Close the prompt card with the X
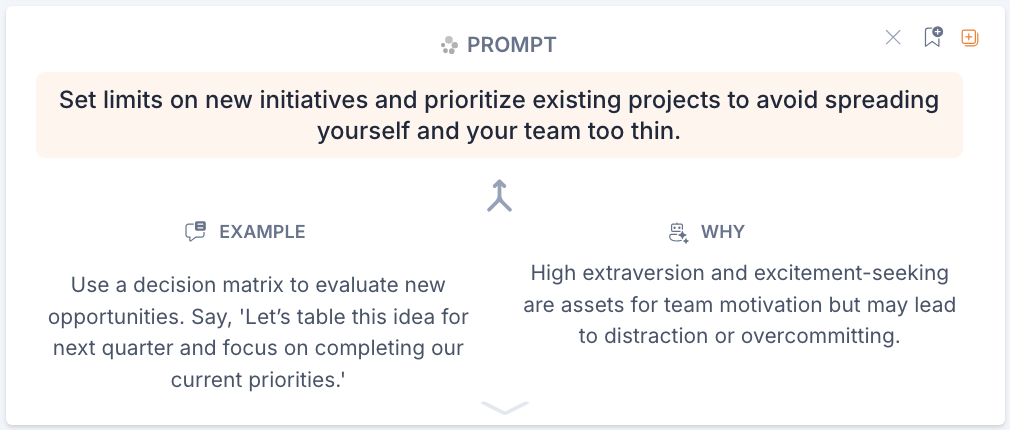Screen dimensions: 1010x430 [893, 38]
